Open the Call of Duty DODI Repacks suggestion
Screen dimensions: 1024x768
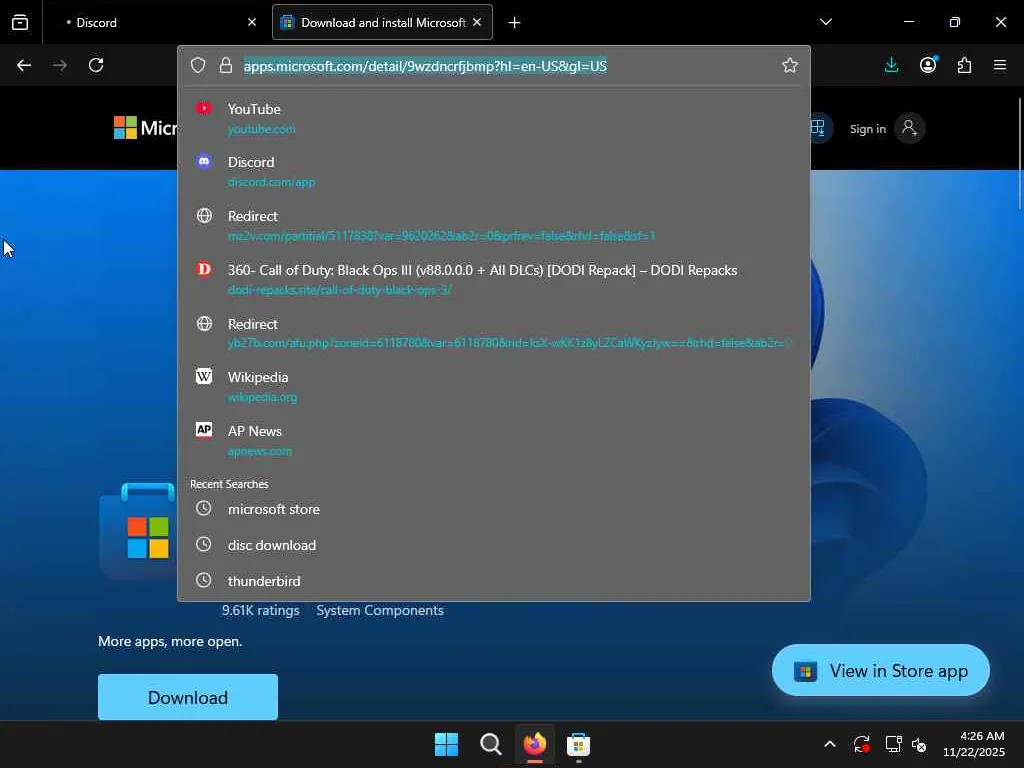click(x=494, y=280)
